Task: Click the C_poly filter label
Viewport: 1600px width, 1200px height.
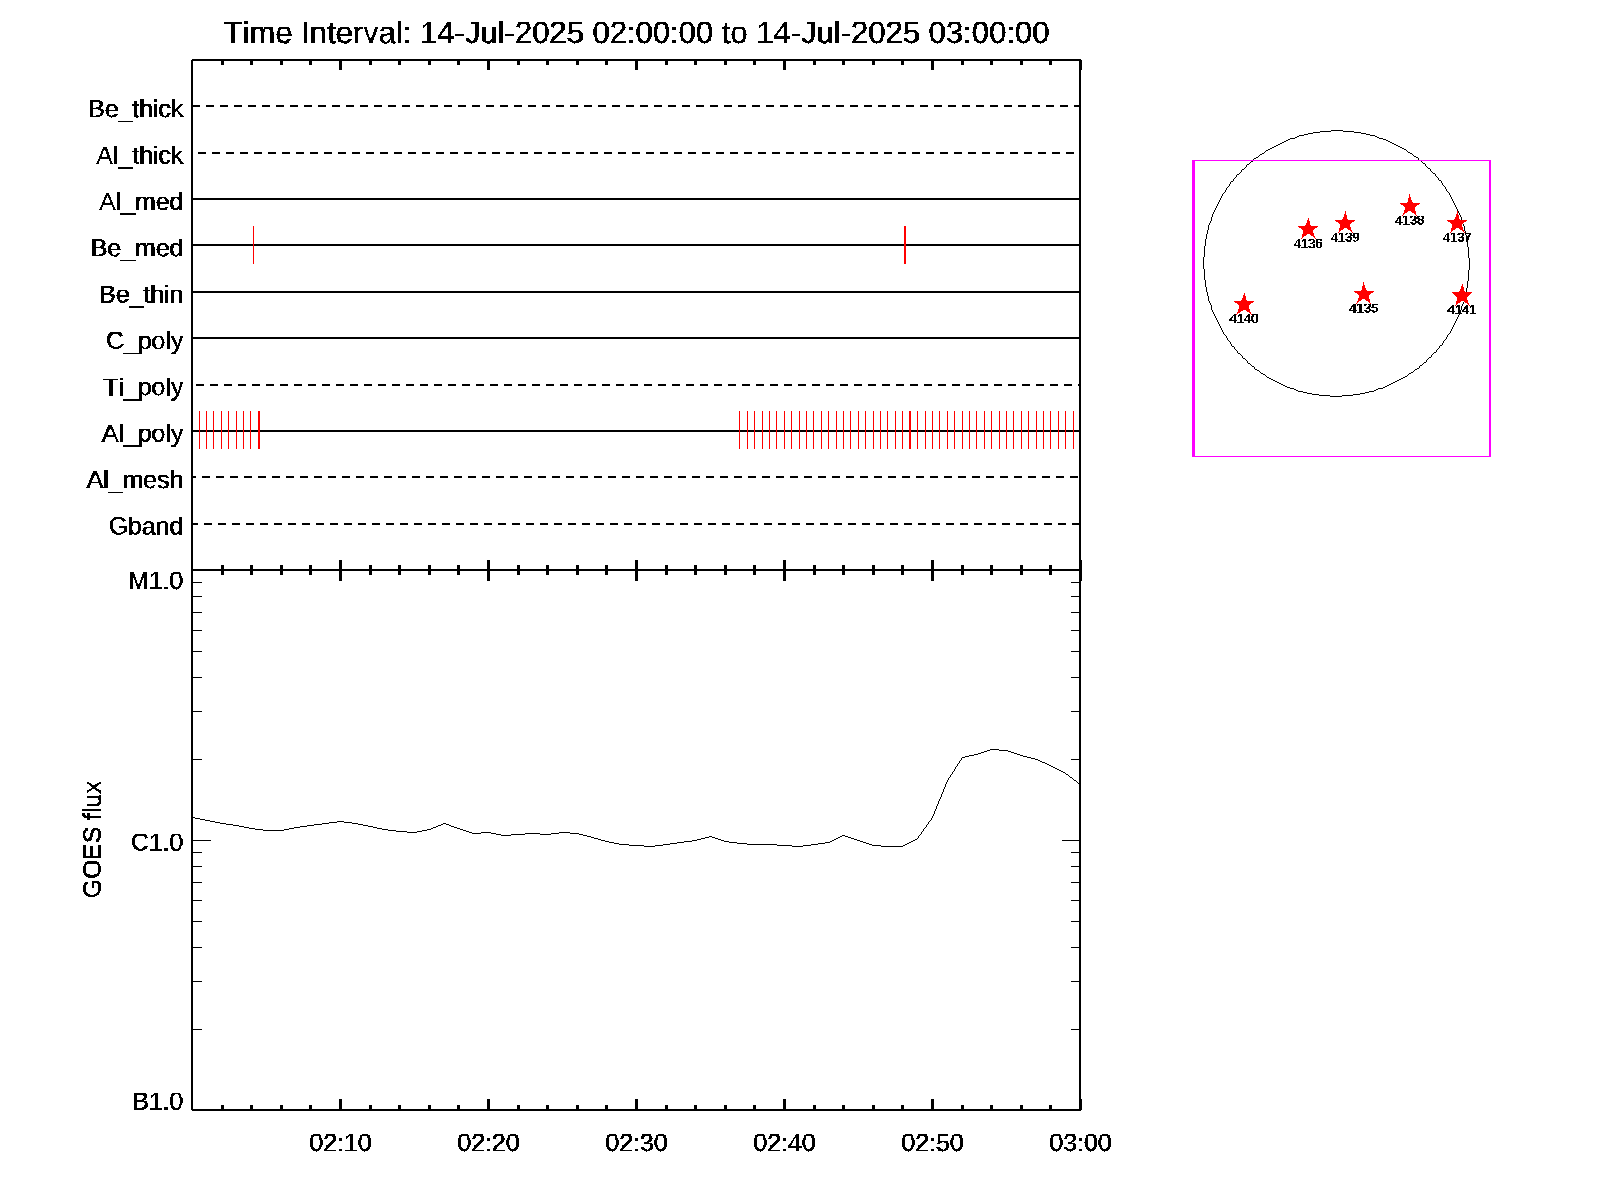Action: point(144,341)
